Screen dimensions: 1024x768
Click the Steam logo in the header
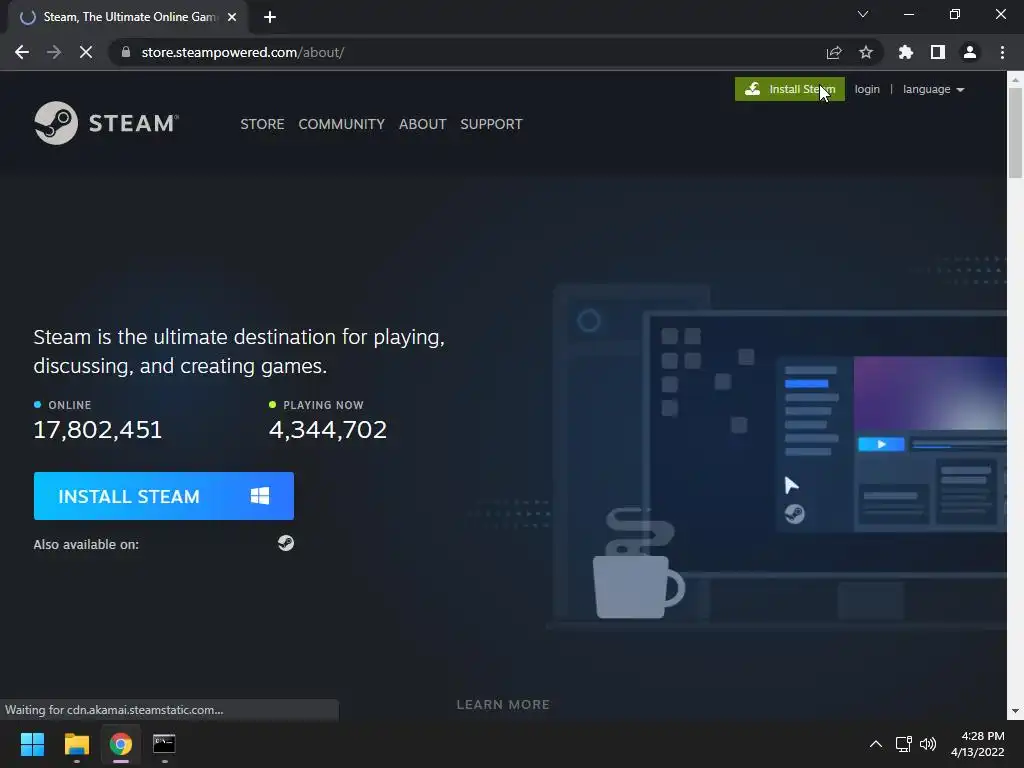106,123
